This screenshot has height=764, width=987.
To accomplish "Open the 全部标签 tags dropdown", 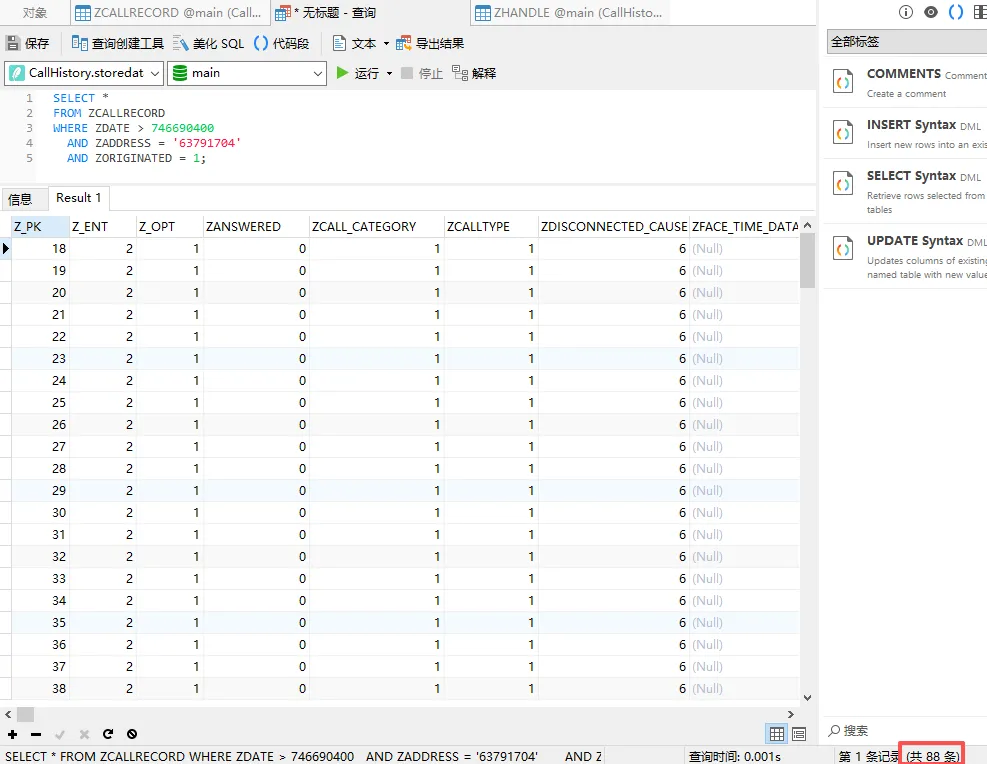I will 906,42.
